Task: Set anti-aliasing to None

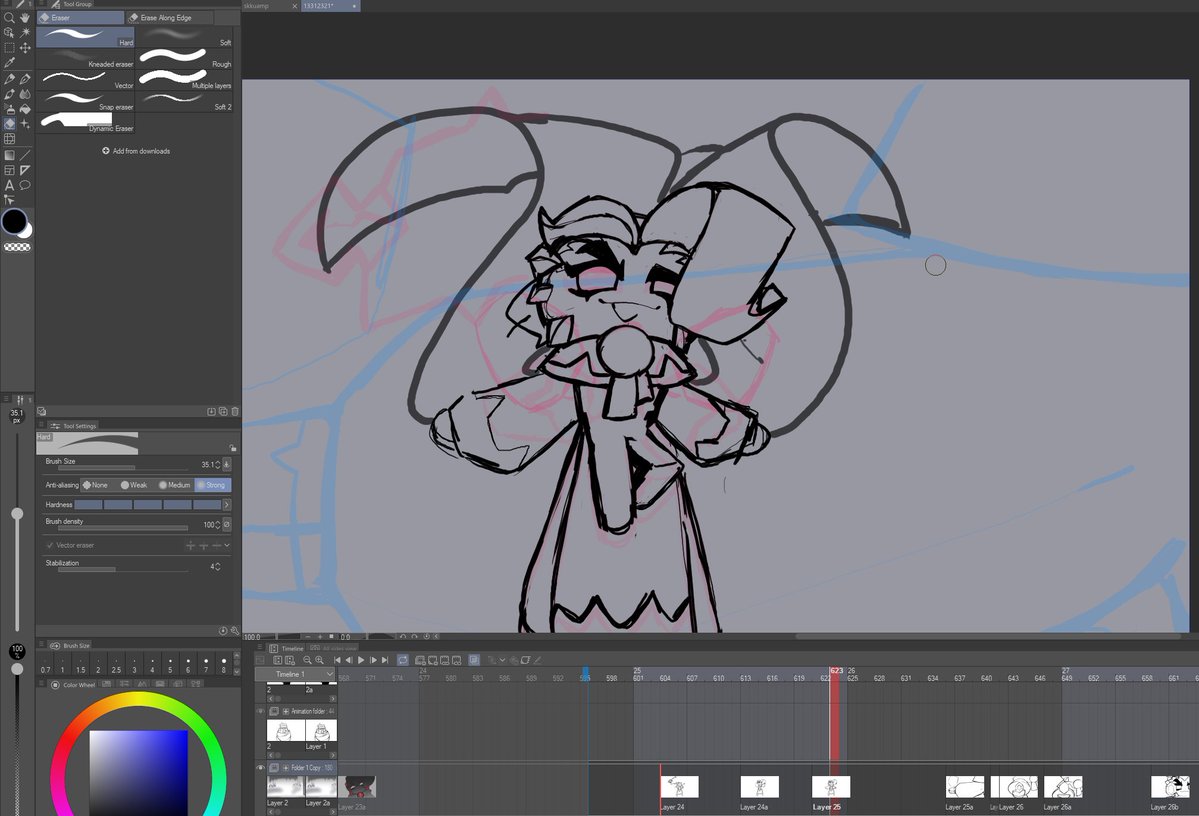Action: [96, 485]
